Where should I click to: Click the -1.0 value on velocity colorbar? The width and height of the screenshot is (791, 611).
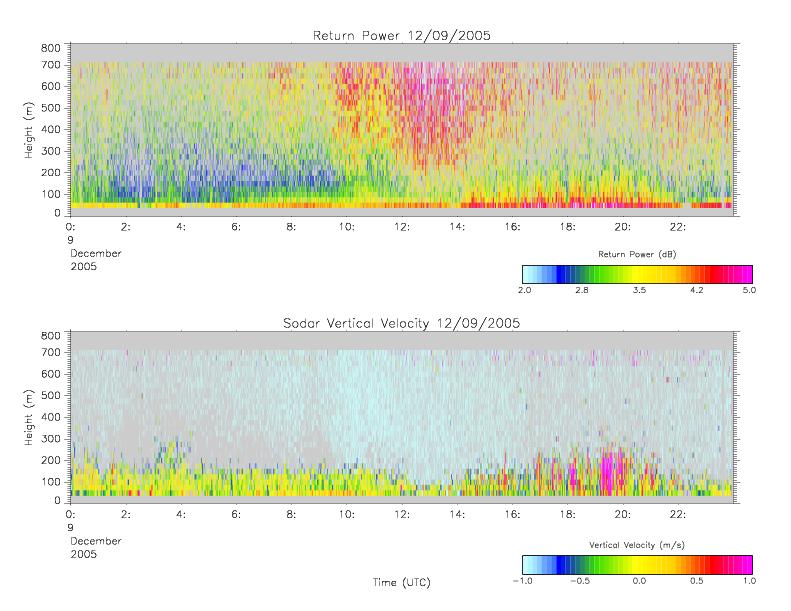(523, 581)
